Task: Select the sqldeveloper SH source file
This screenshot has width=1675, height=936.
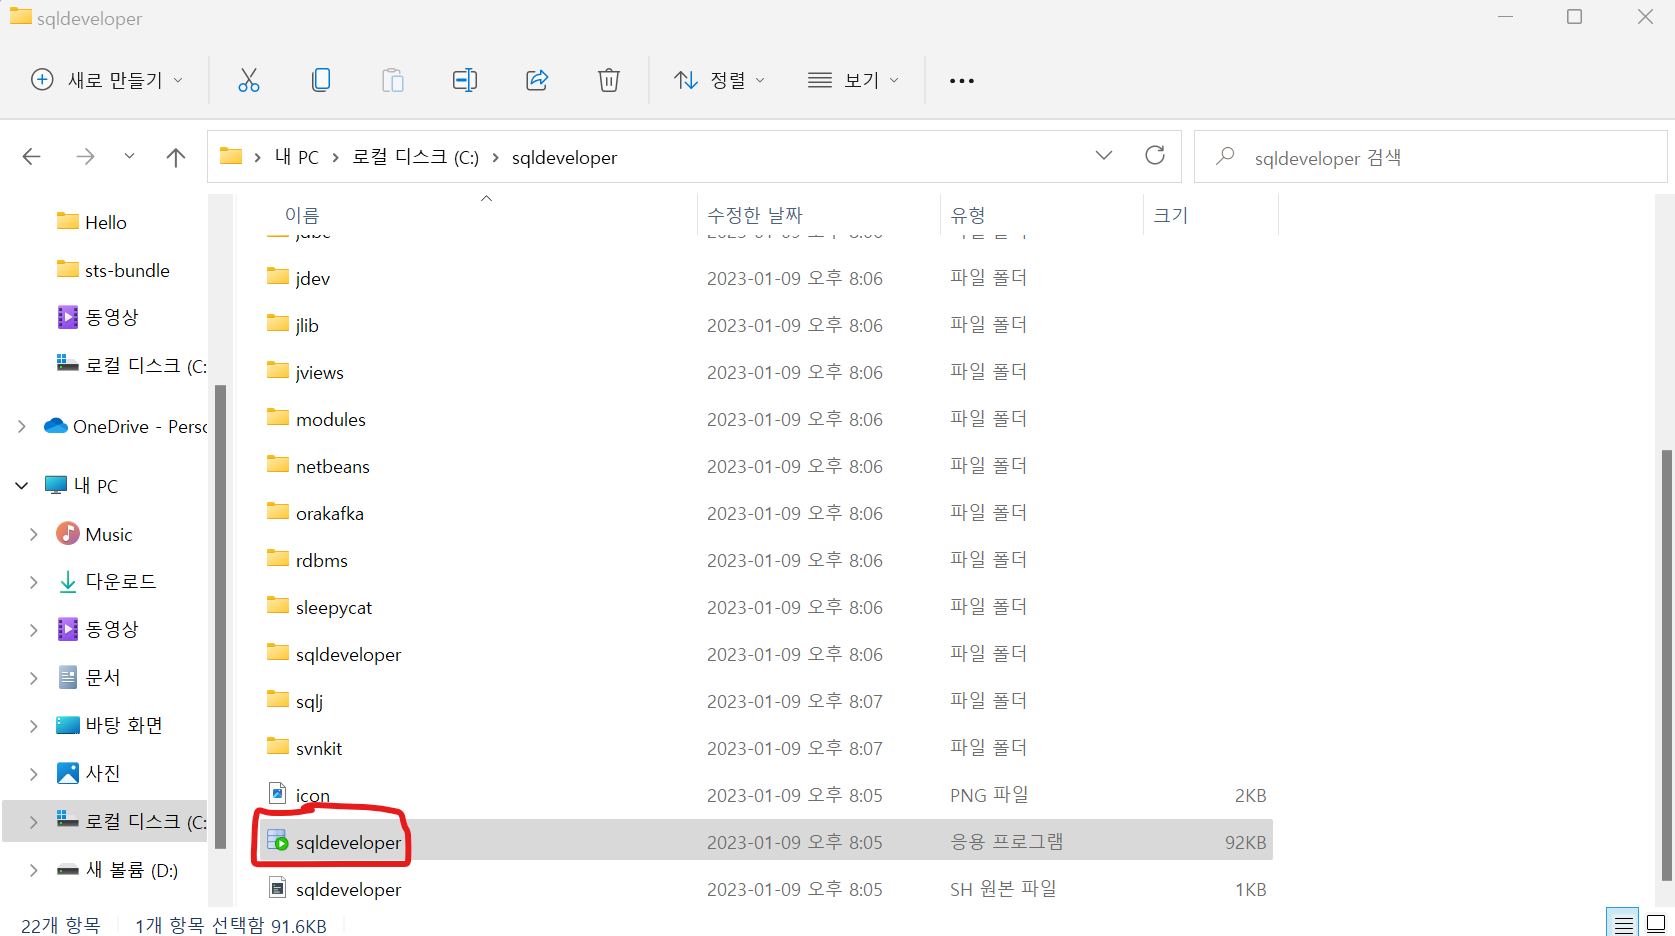Action: tap(765, 889)
